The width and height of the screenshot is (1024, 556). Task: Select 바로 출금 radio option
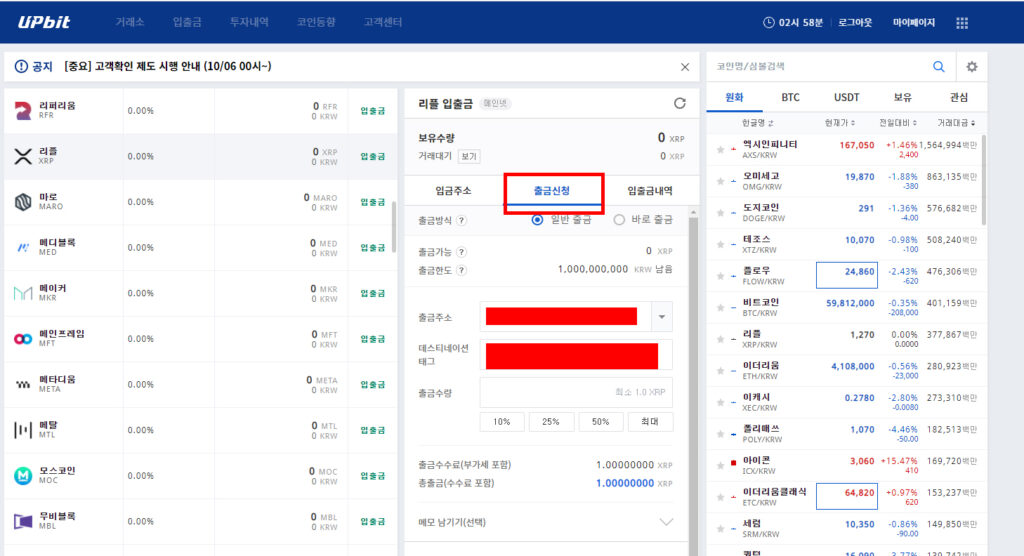point(618,220)
